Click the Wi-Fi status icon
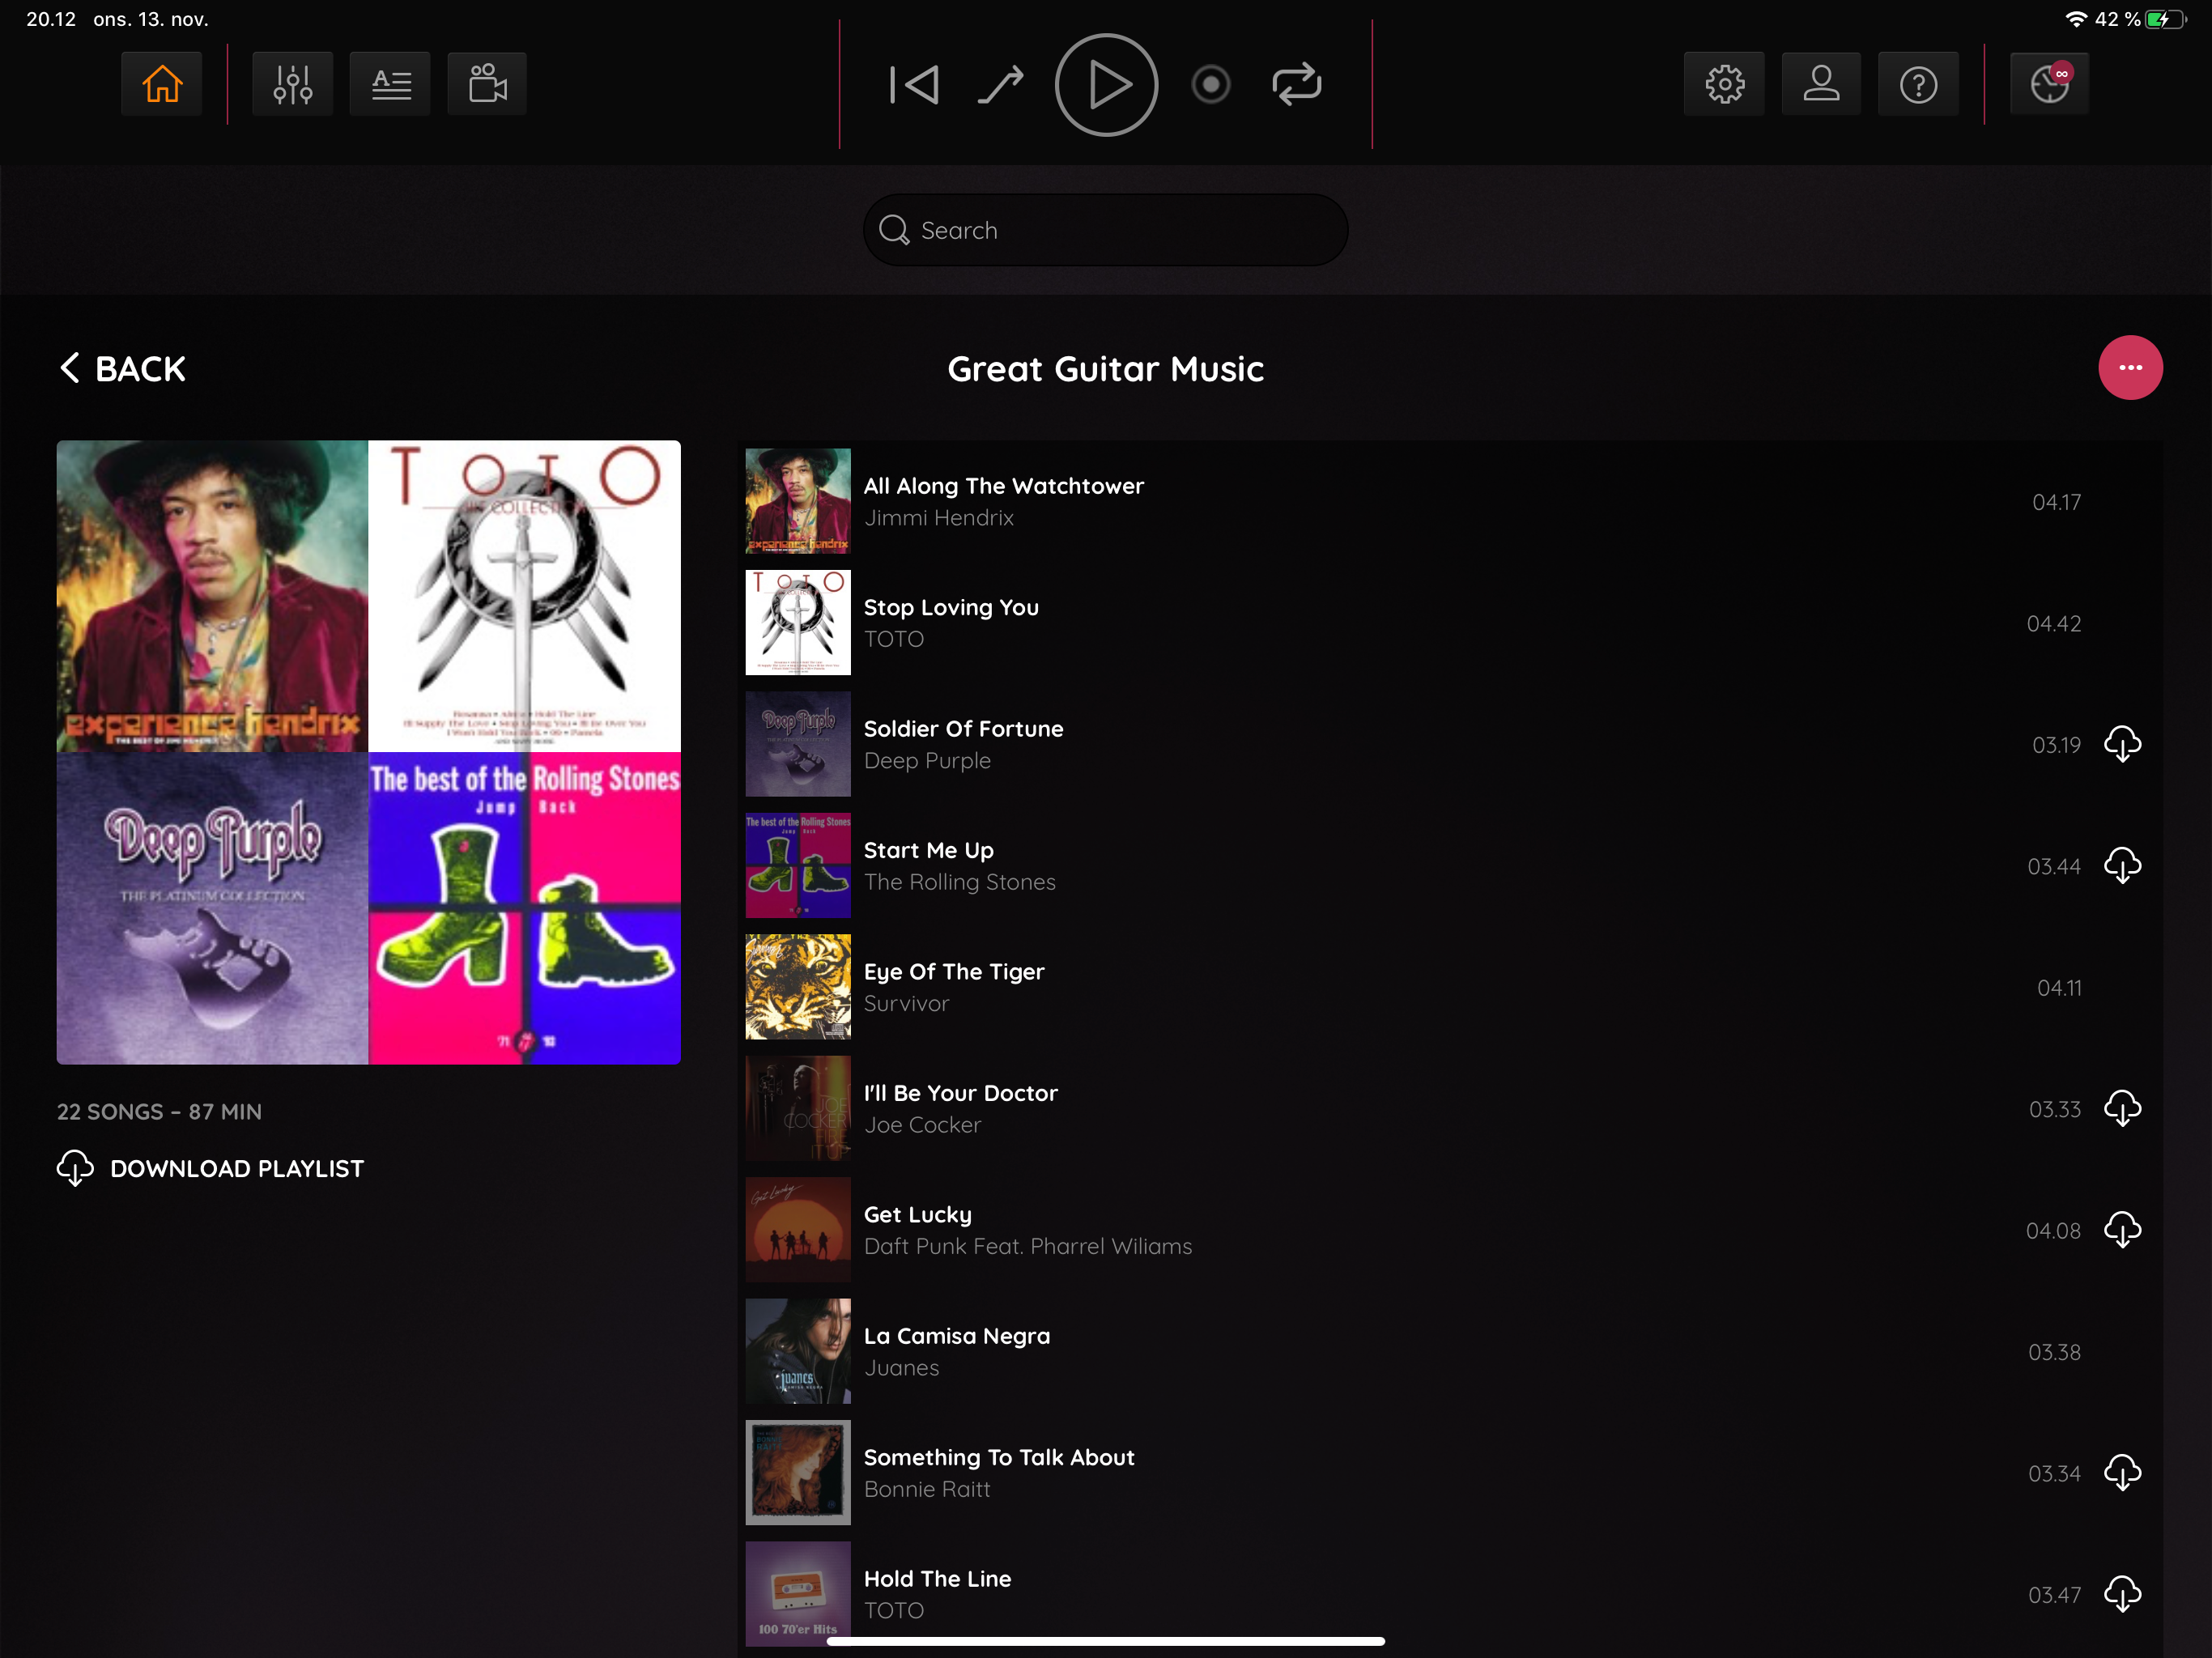 pos(2076,19)
